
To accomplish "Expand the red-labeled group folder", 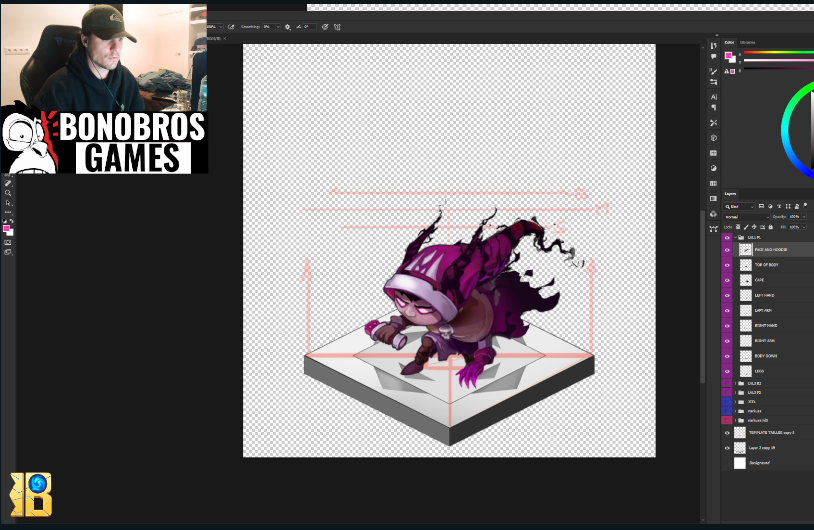I will [x=735, y=420].
